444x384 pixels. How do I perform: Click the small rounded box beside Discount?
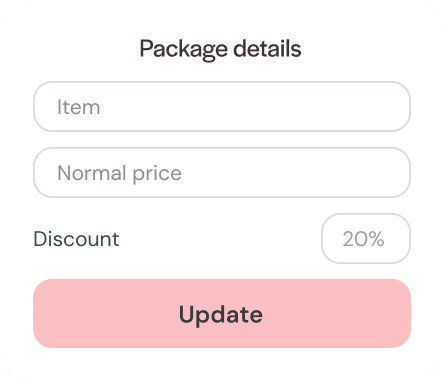366,239
